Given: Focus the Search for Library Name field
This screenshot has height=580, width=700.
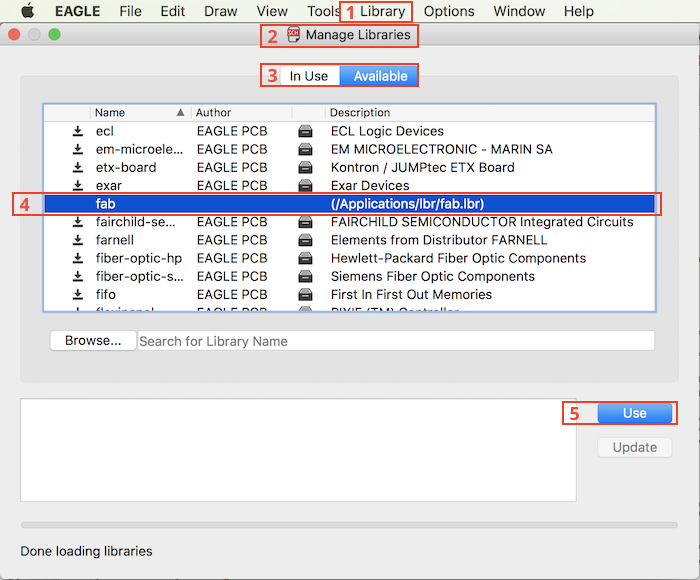Looking at the screenshot, I should 396,341.
